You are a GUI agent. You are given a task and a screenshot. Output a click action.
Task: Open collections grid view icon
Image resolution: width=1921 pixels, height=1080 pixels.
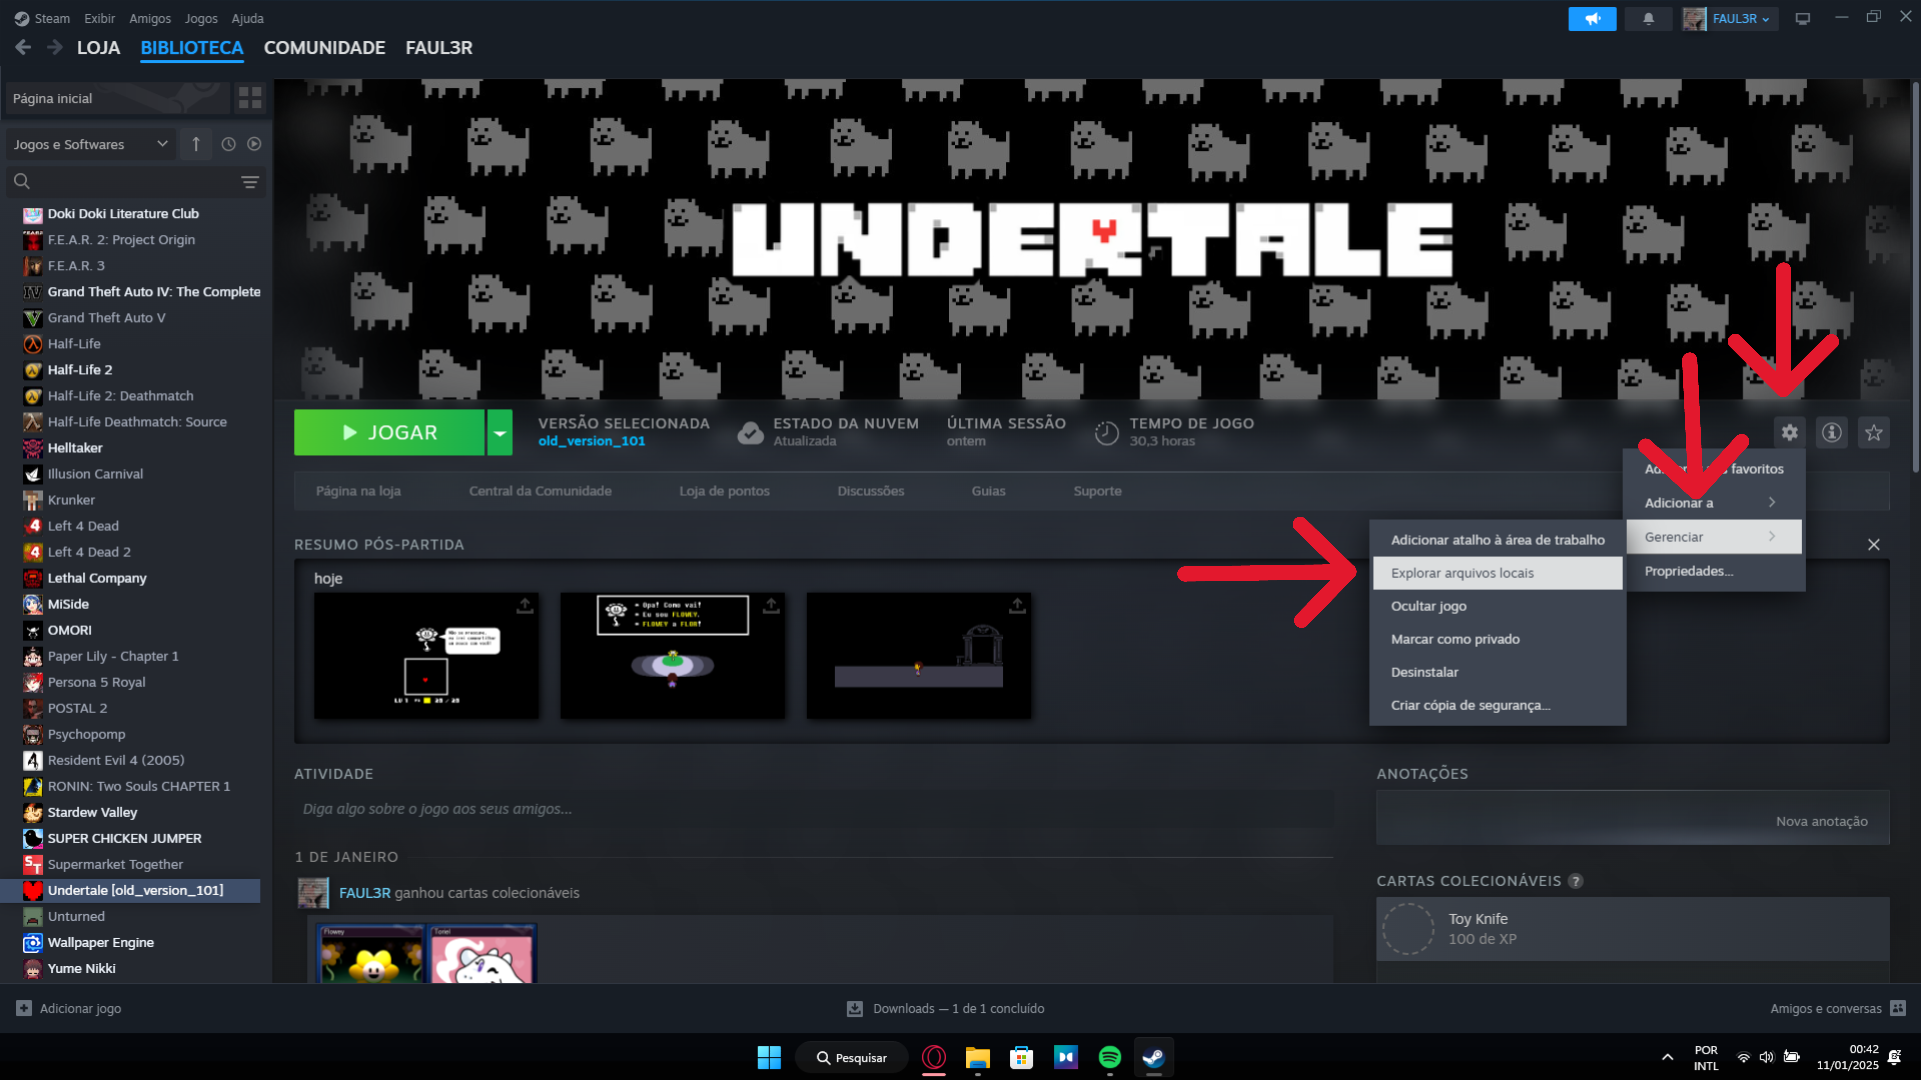click(250, 98)
